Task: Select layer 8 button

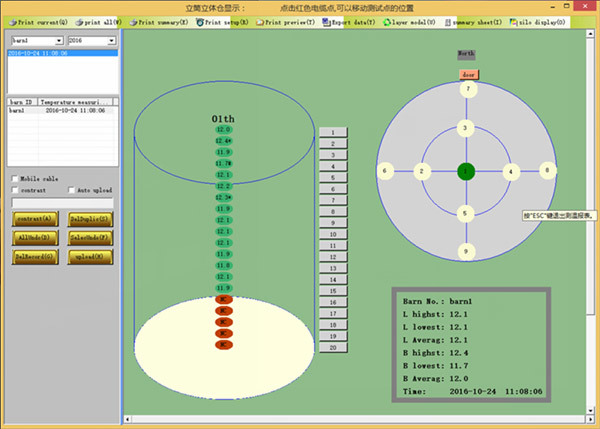Action: 333,212
